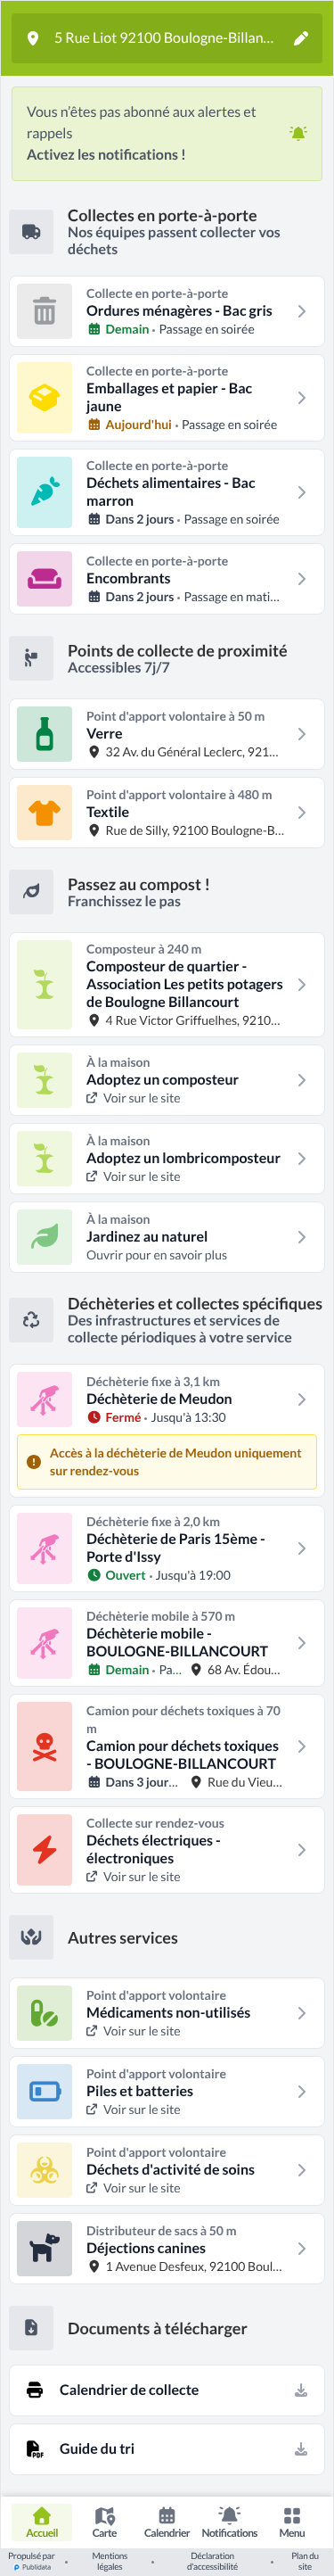The width and height of the screenshot is (334, 2576).
Task: Click the green bottle Verre icon
Action: (x=44, y=734)
